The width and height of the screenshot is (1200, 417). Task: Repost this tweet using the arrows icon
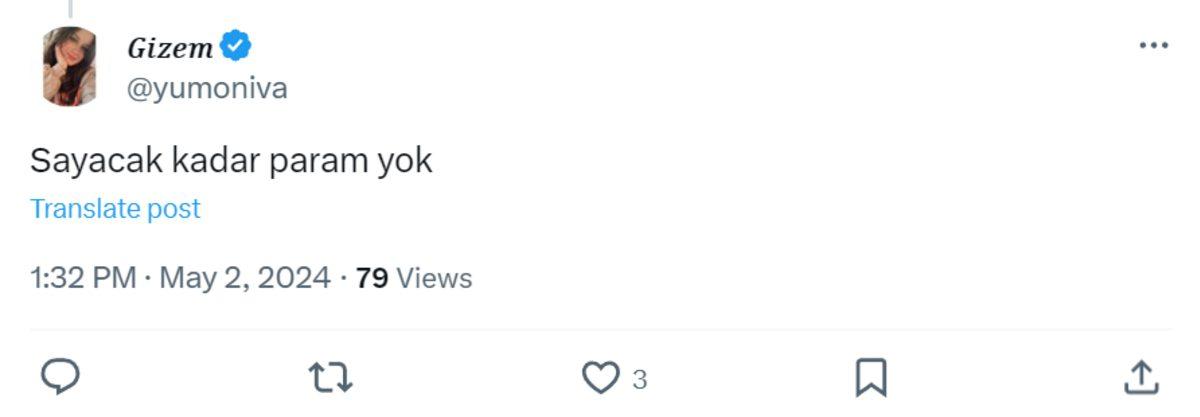pyautogui.click(x=331, y=378)
